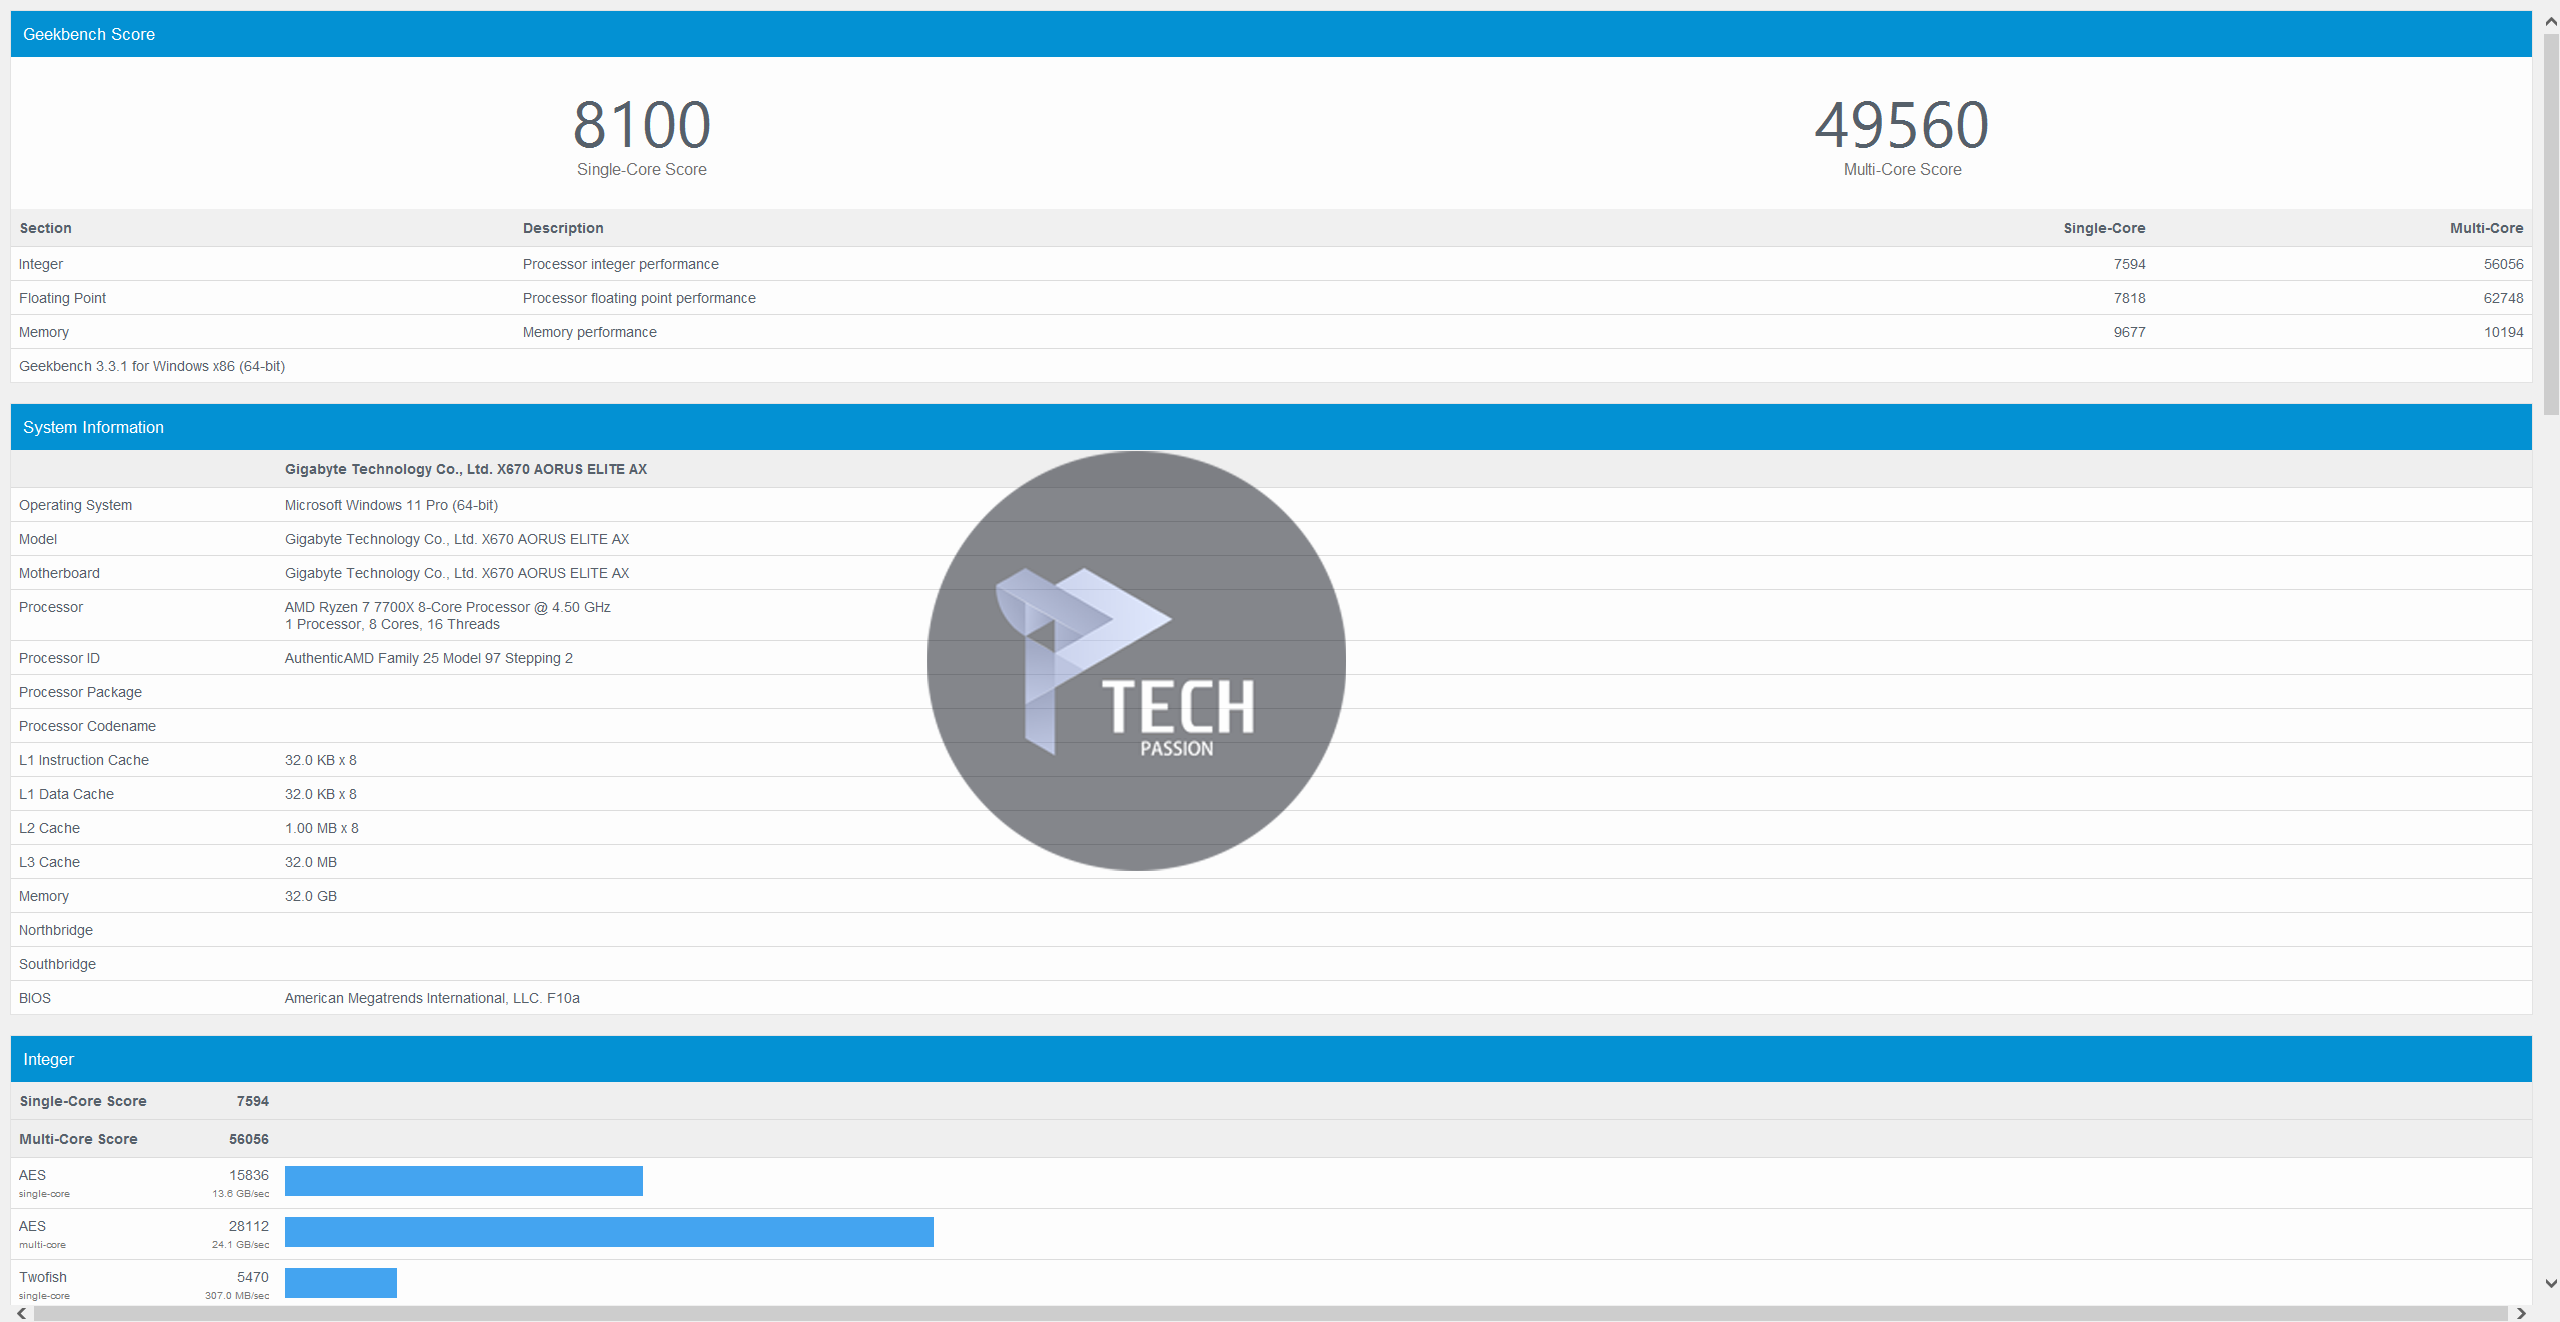Click the scroll up arrow on vertical scrollbar
Viewport: 2560px width, 1322px height.
(x=2550, y=21)
